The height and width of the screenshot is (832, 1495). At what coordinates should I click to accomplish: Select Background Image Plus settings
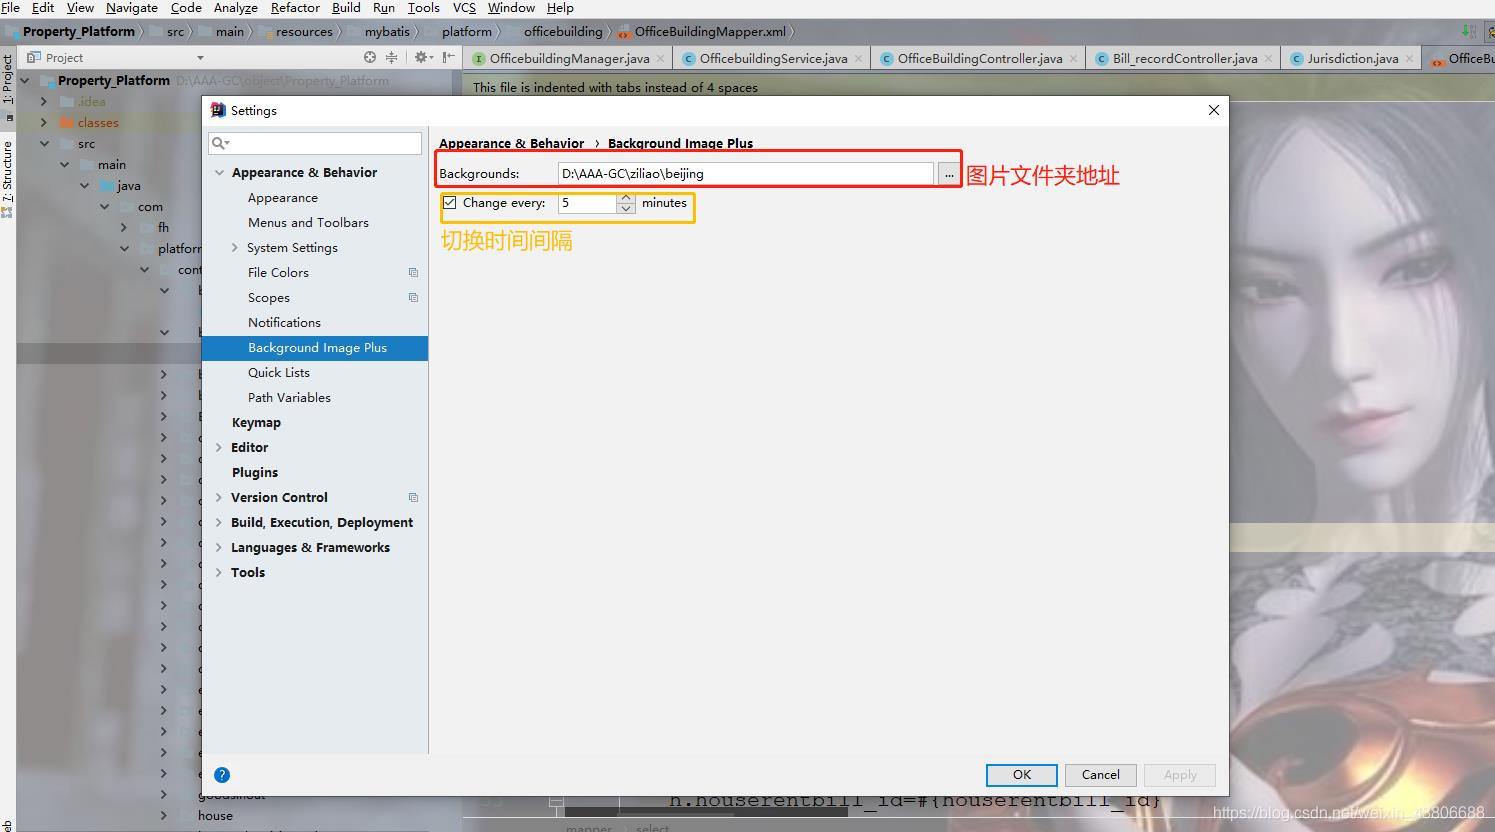[315, 348]
